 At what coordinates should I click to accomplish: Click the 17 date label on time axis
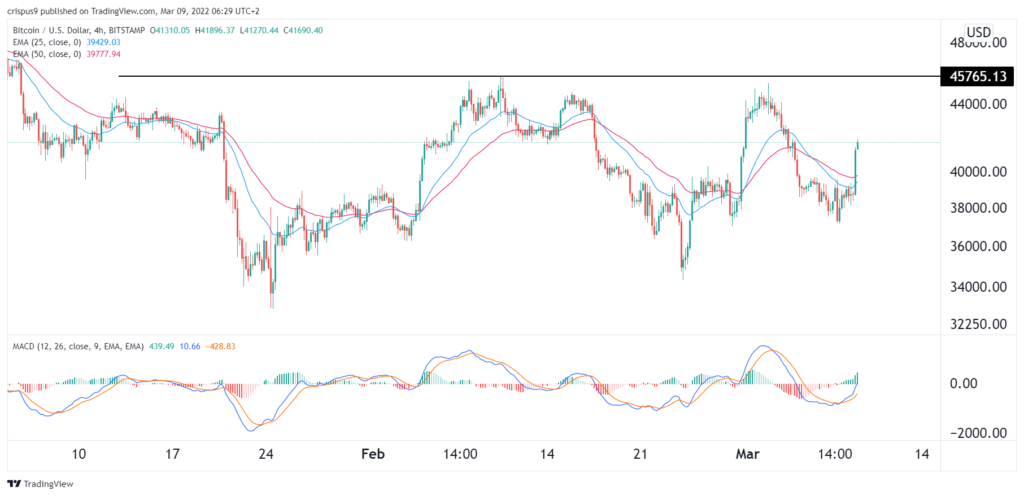point(172,454)
